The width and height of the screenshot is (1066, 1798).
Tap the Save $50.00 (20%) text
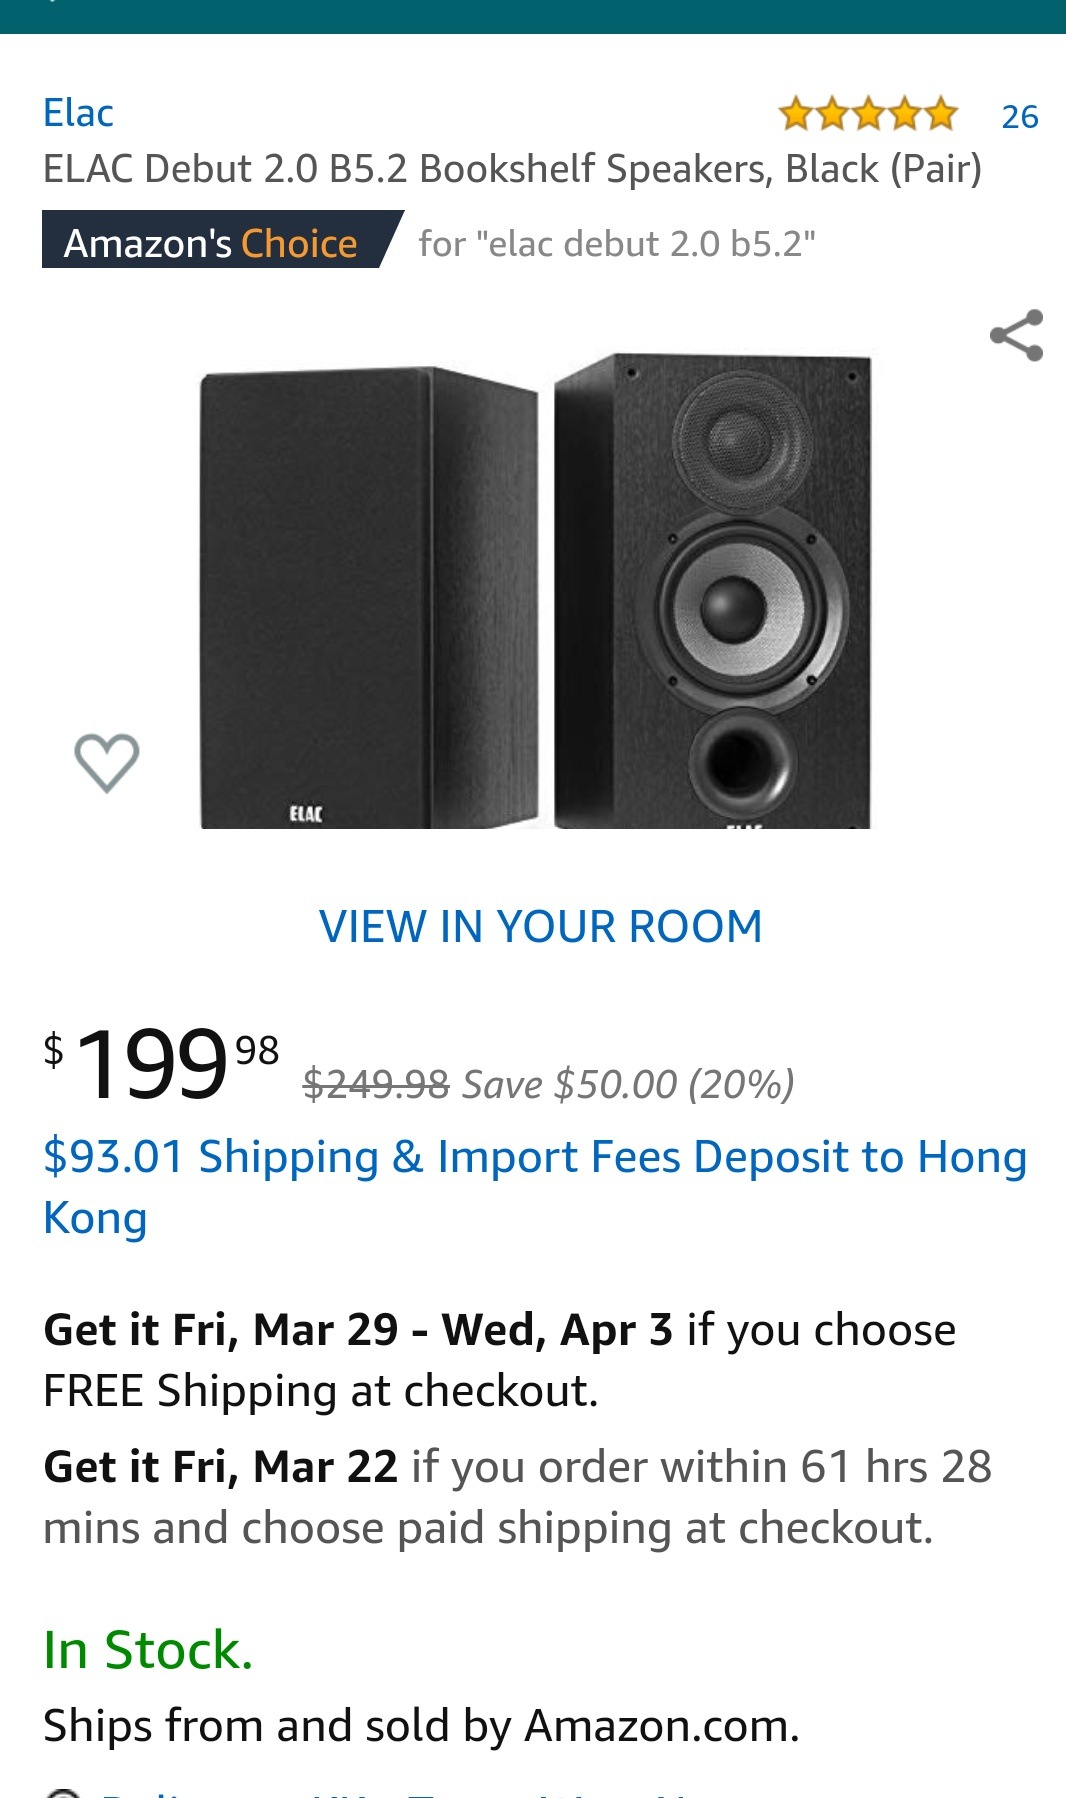pyautogui.click(x=628, y=1084)
